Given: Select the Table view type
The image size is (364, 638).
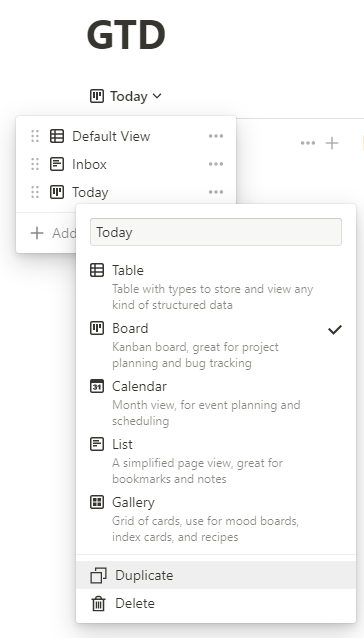Looking at the screenshot, I should point(216,287).
